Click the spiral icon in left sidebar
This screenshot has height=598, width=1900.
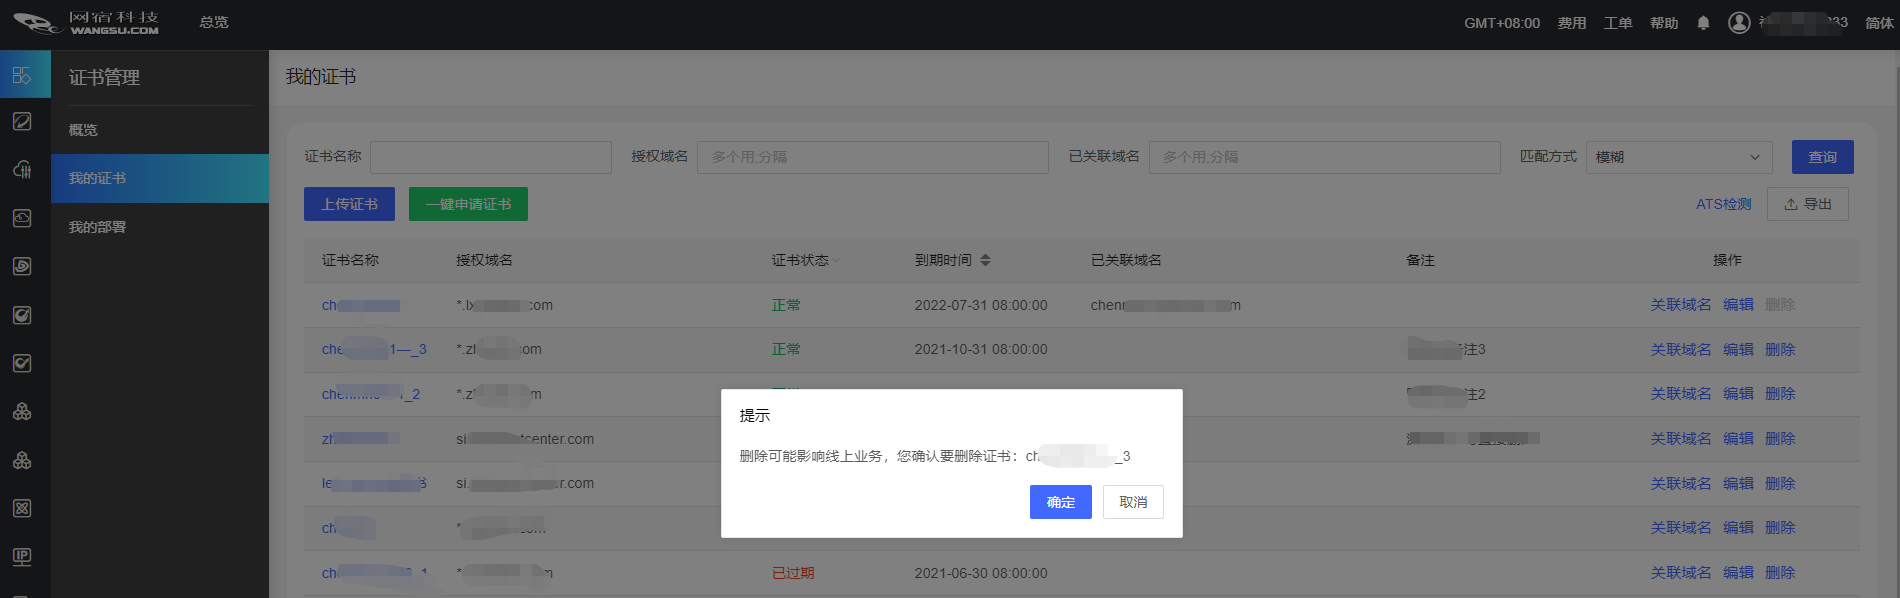pyautogui.click(x=22, y=266)
